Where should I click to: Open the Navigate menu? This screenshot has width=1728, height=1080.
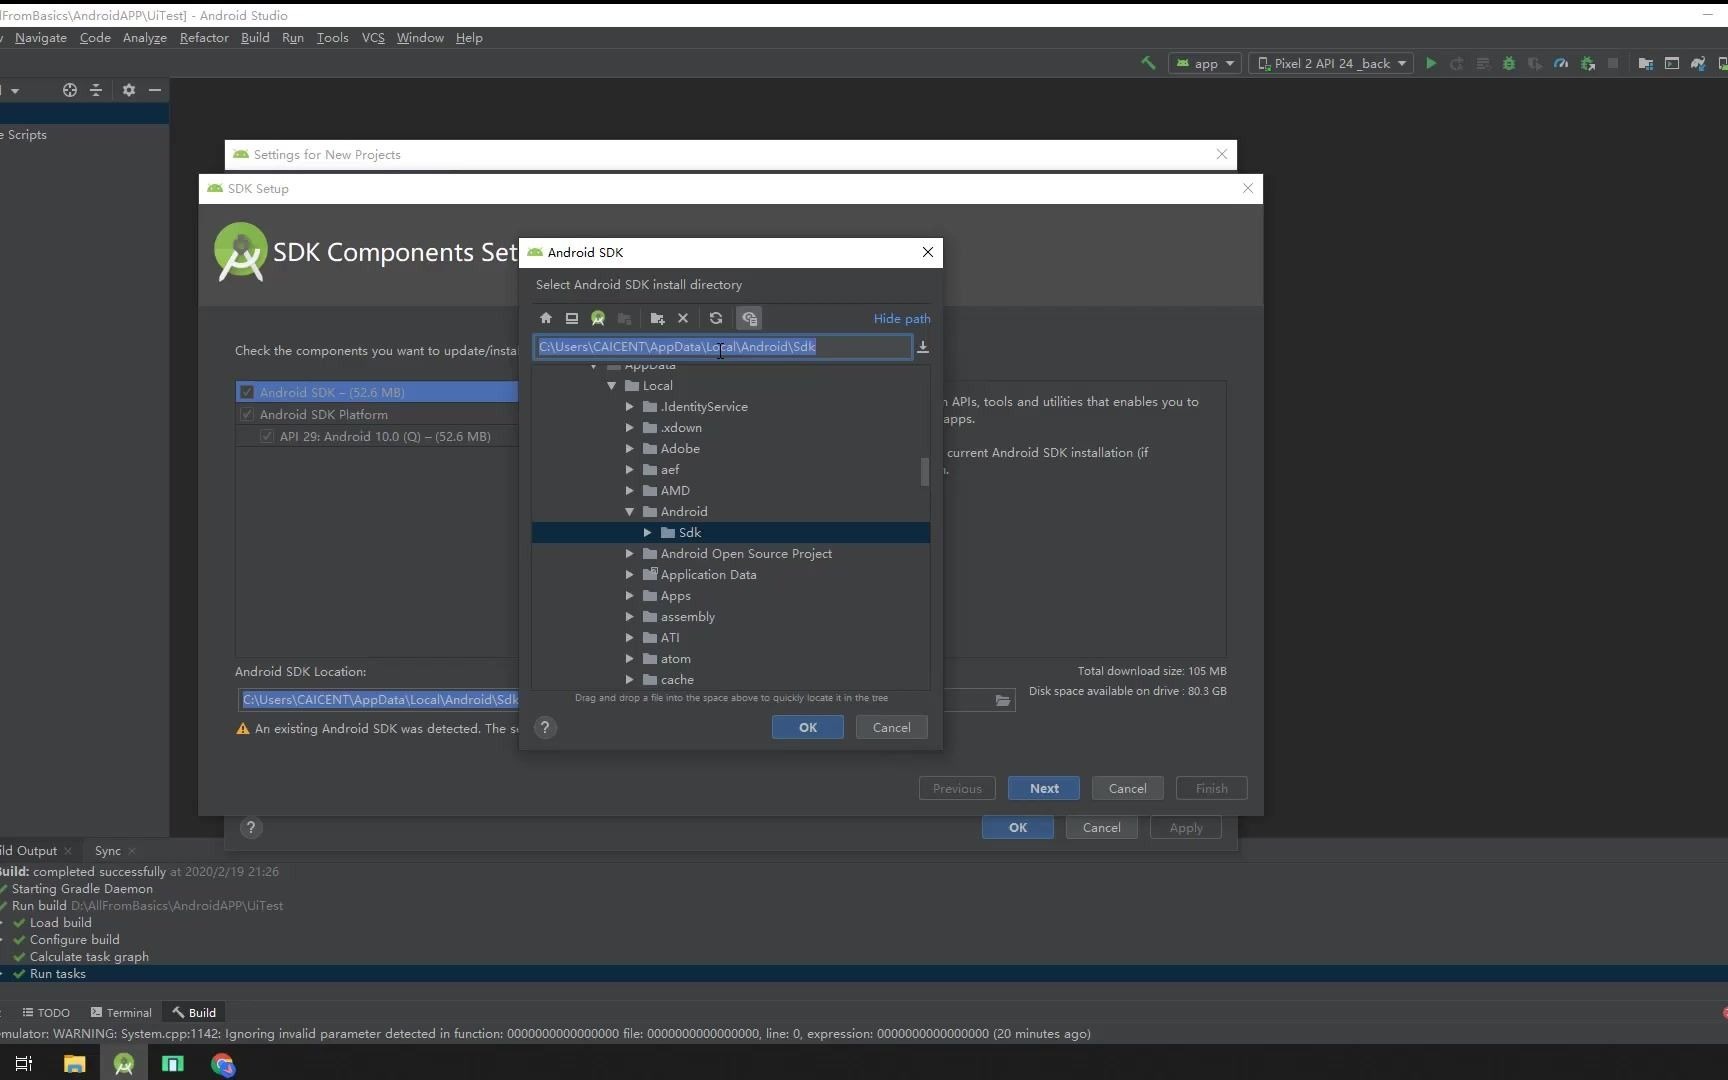[x=41, y=38]
